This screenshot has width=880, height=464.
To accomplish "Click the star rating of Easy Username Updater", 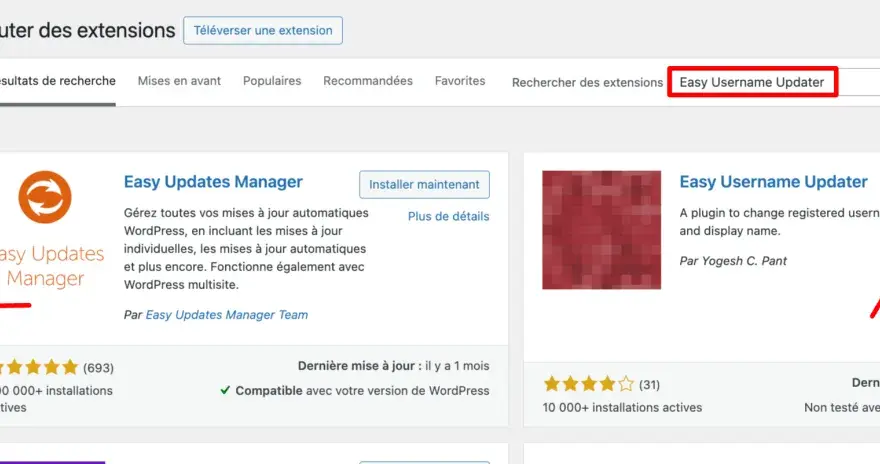I will coord(589,384).
